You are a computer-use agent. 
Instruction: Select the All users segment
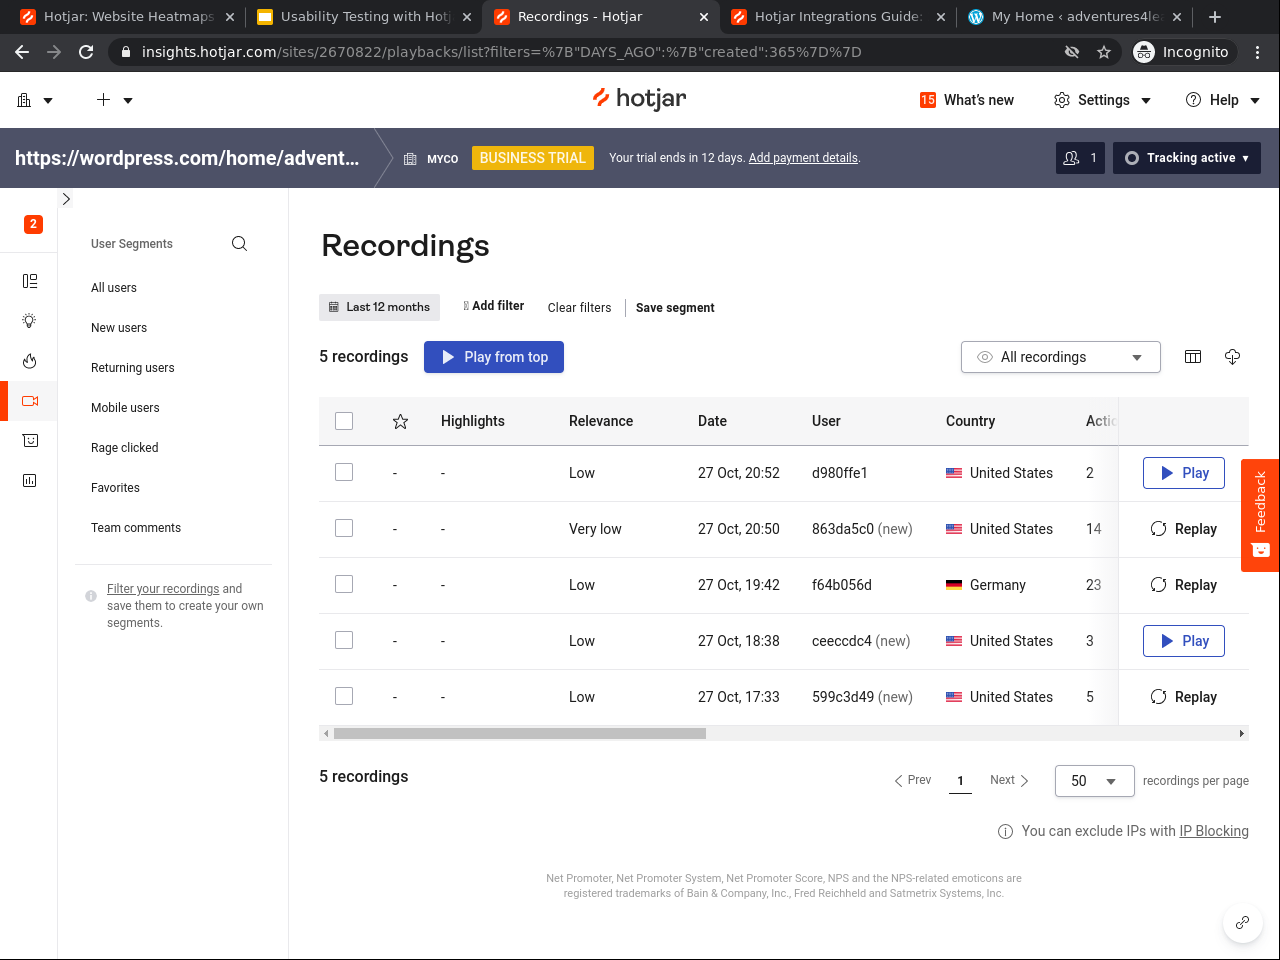(114, 288)
